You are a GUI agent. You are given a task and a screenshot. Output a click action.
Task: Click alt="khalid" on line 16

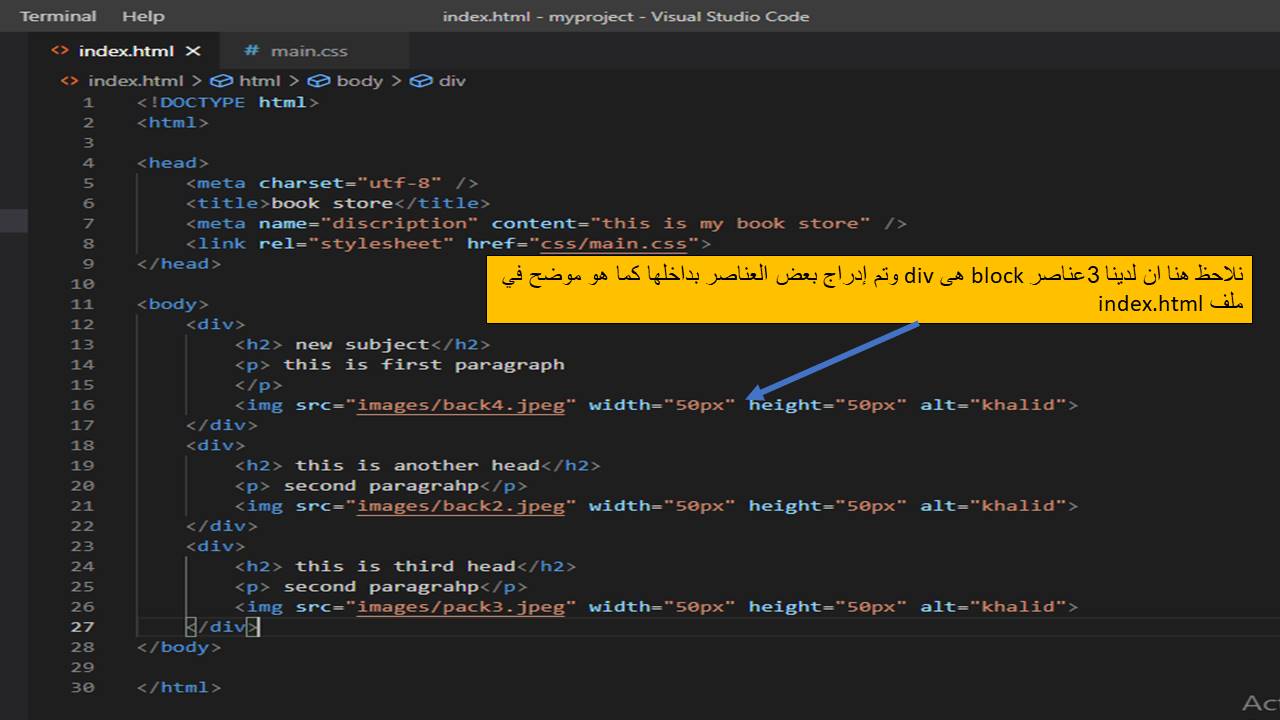pyautogui.click(x=993, y=405)
